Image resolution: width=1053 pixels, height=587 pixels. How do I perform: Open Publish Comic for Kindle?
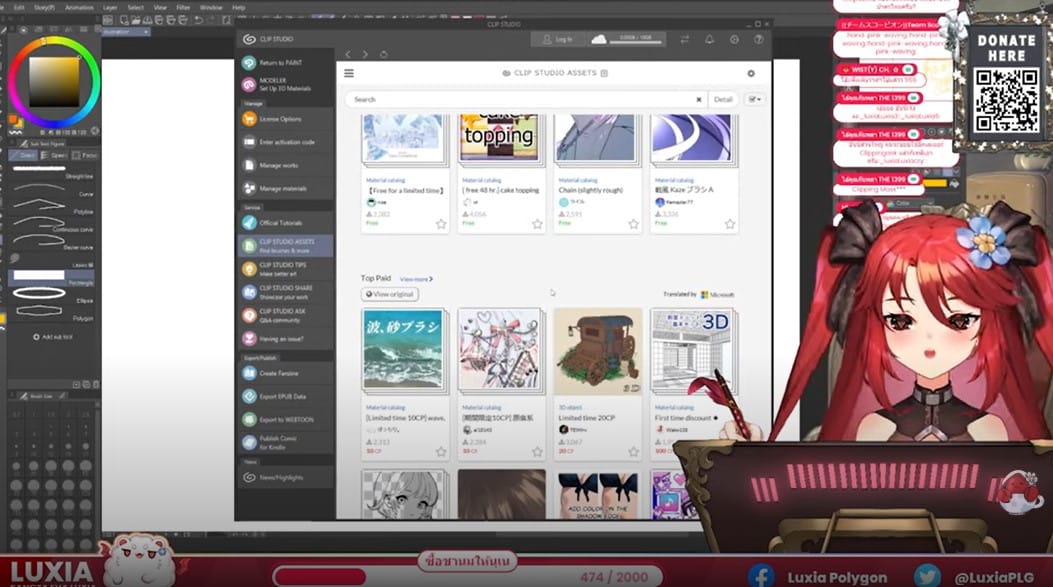point(285,443)
